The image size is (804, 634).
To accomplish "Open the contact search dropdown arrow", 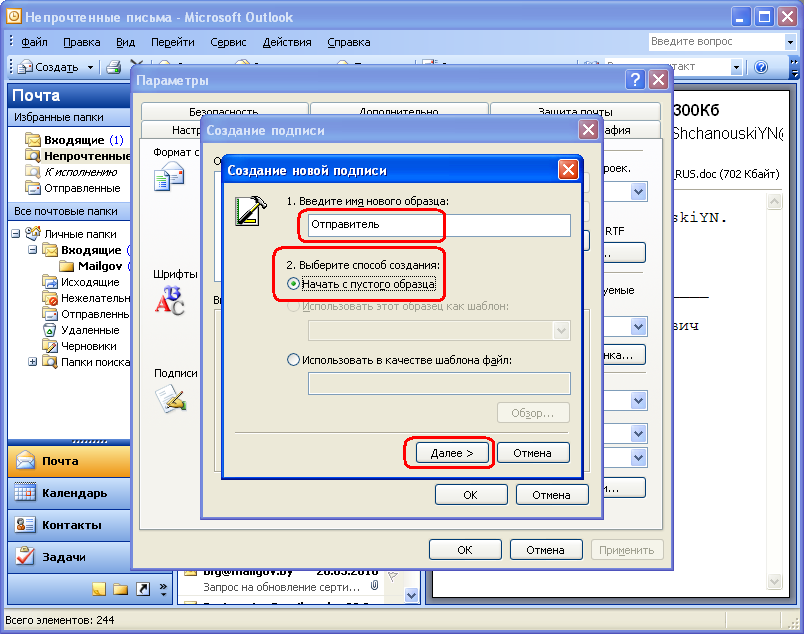I will click(736, 67).
